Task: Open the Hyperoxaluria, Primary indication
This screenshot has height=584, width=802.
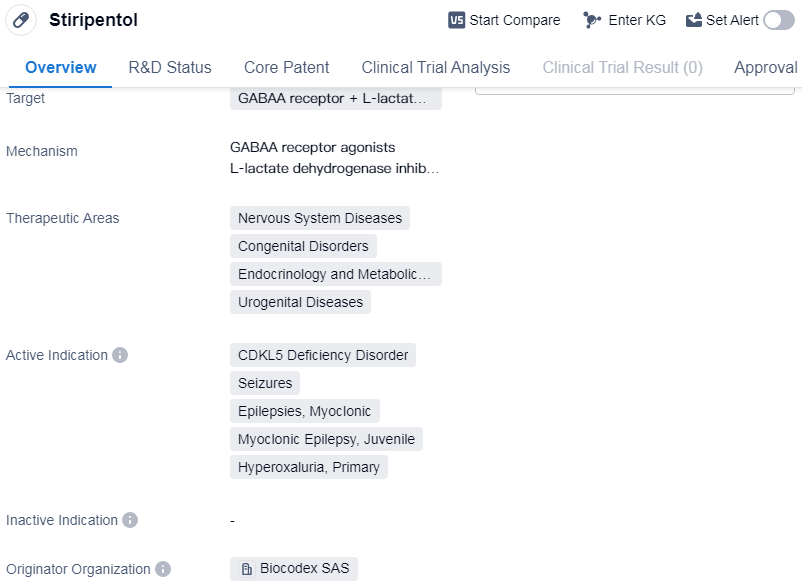Action: pos(309,467)
